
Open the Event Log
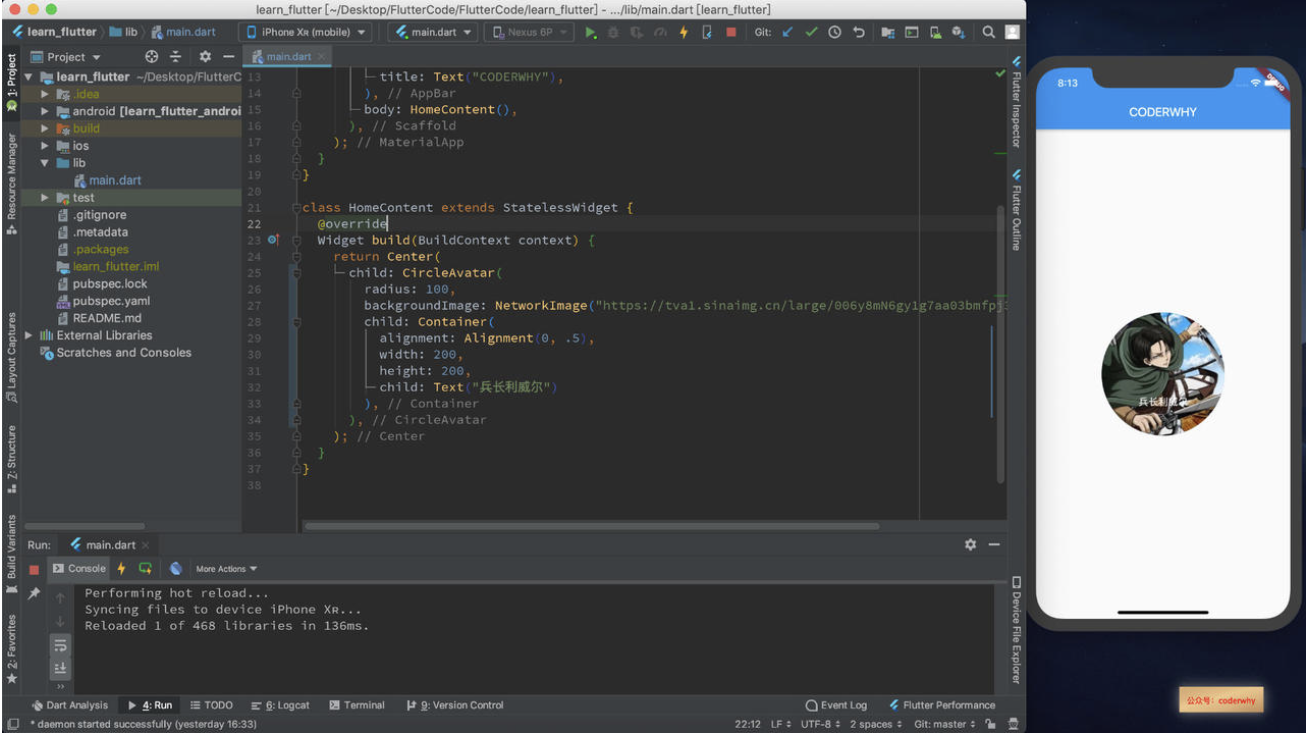tap(837, 705)
